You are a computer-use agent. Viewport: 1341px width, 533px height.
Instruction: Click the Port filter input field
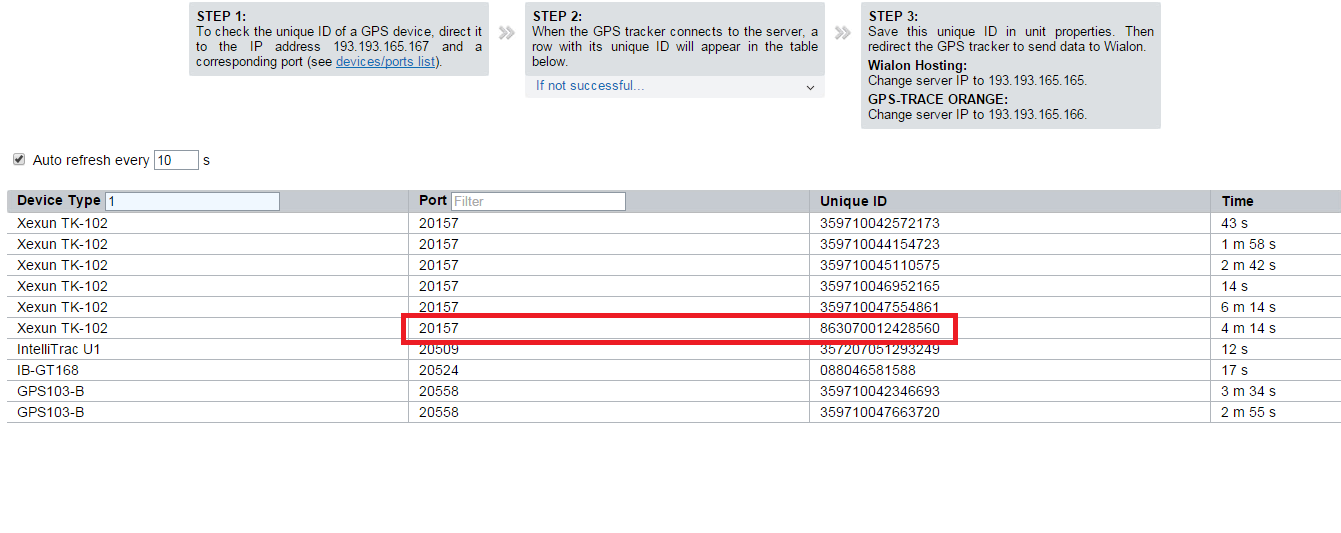coord(538,201)
